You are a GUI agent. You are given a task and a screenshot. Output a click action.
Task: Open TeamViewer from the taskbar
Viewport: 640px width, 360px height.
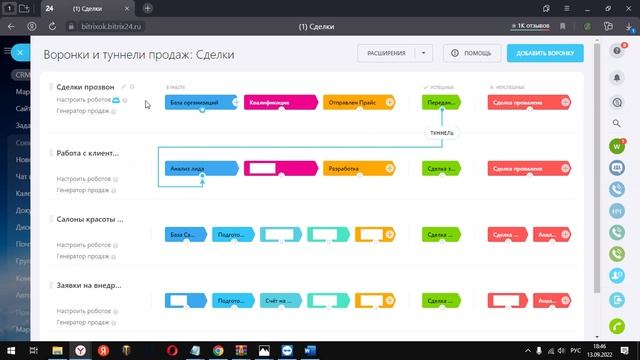coord(287,351)
